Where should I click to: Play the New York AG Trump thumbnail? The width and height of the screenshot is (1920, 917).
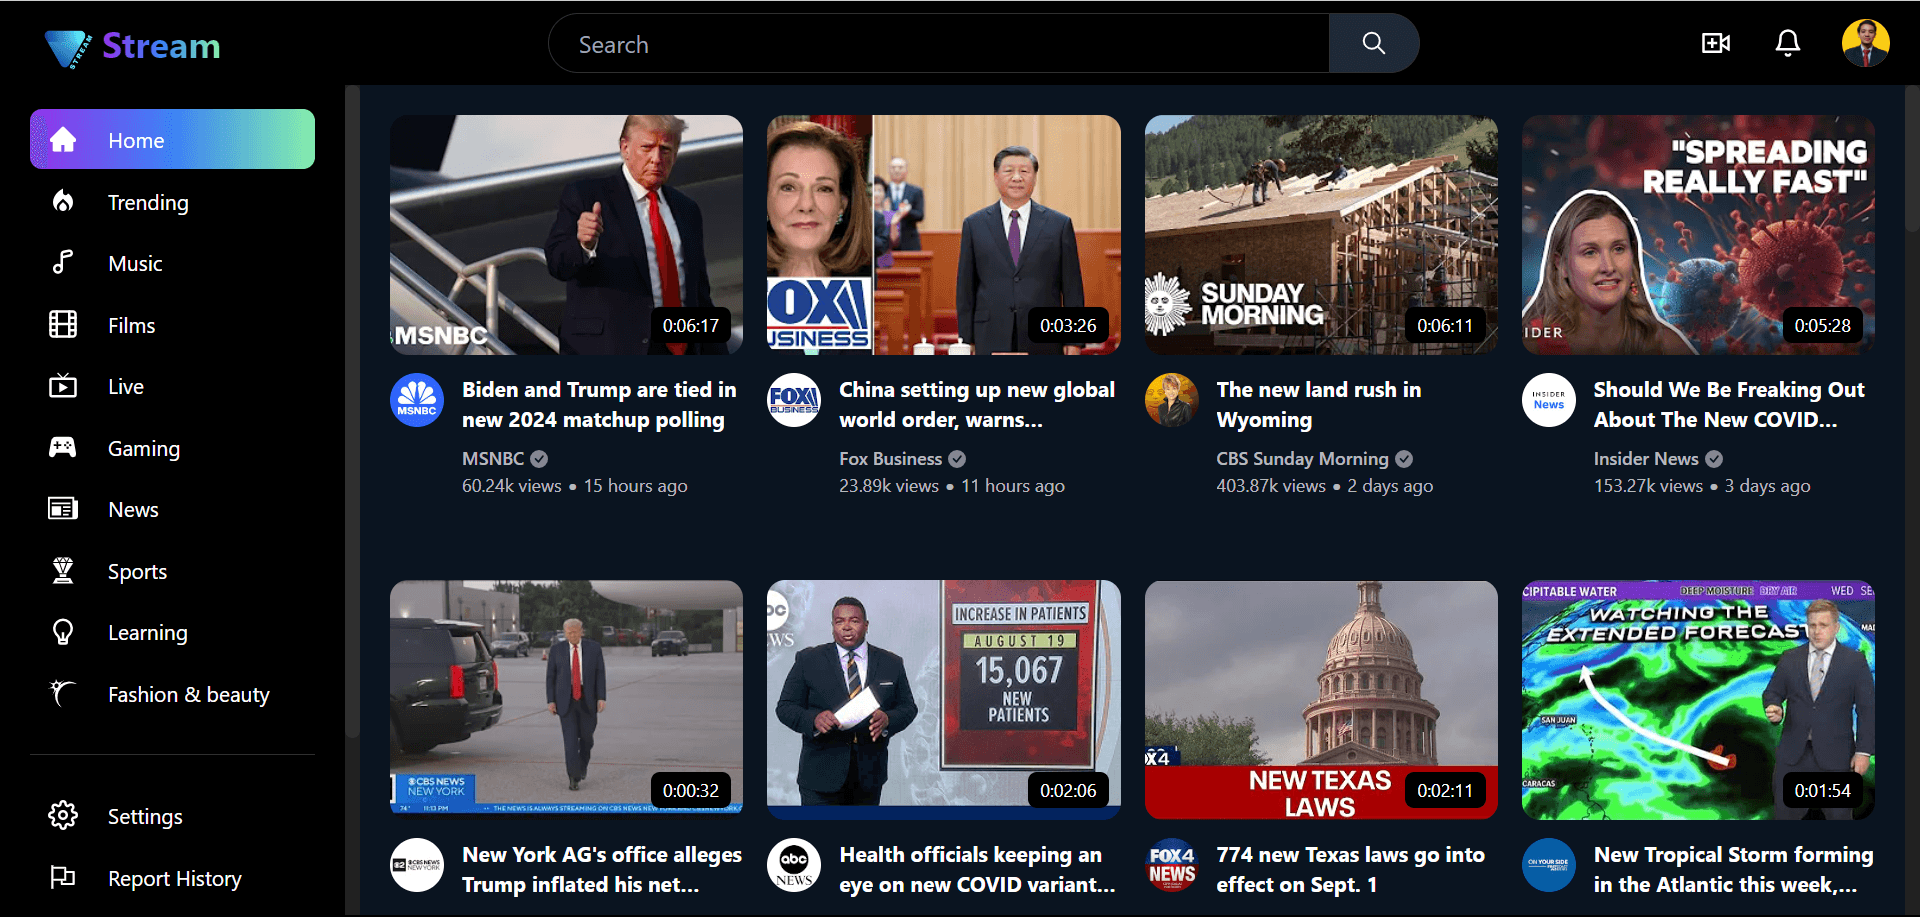pyautogui.click(x=566, y=700)
